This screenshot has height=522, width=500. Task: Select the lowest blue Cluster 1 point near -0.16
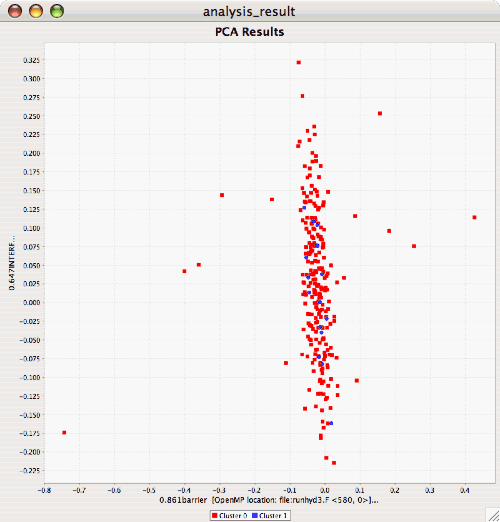(x=331, y=423)
